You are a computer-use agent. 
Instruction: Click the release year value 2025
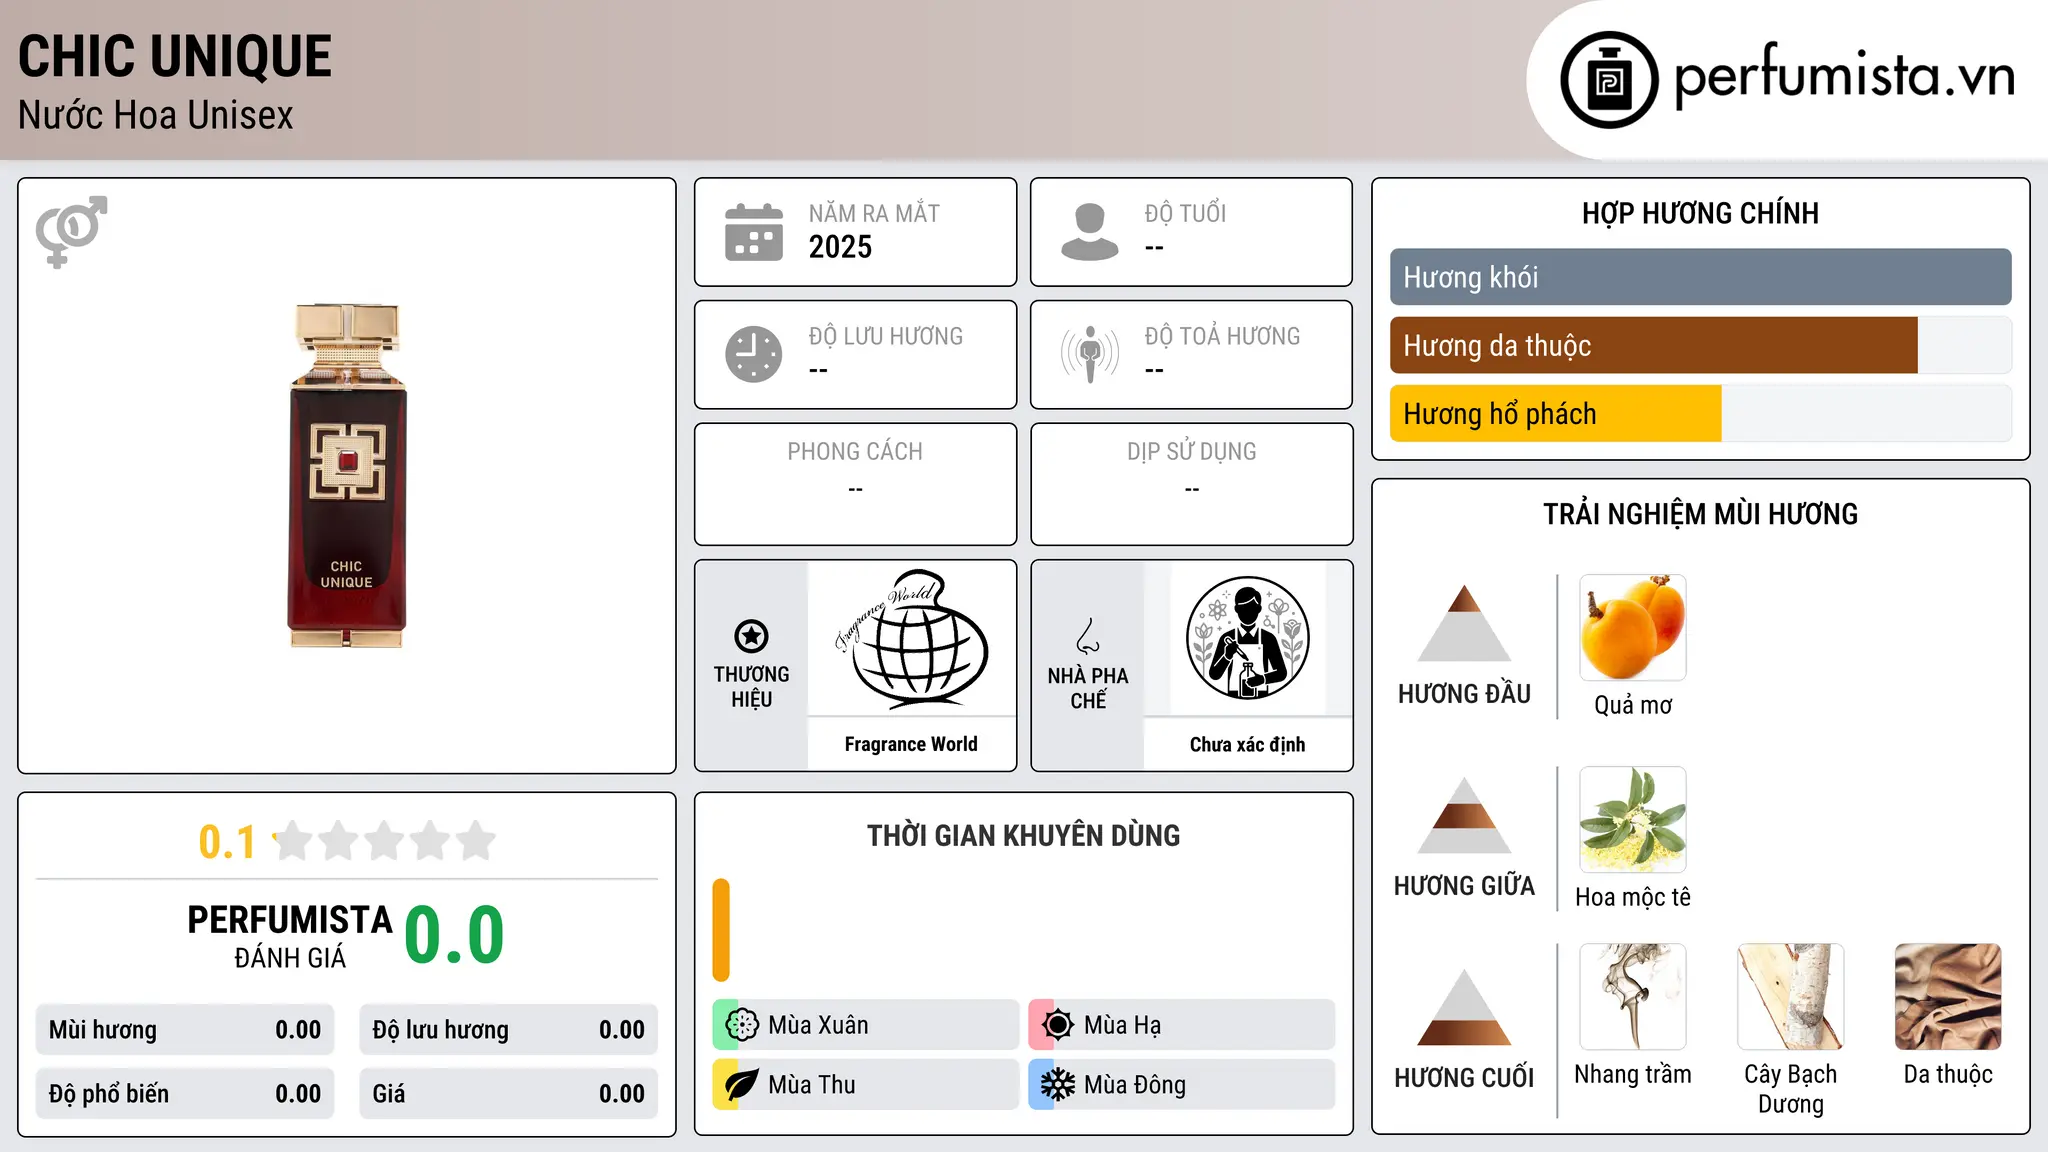coord(840,247)
